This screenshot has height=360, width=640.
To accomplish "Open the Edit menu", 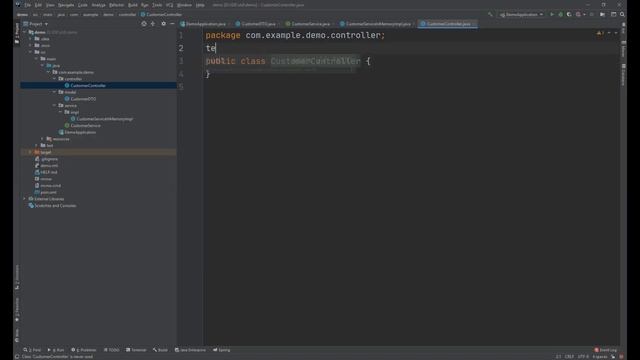I will [38, 5].
